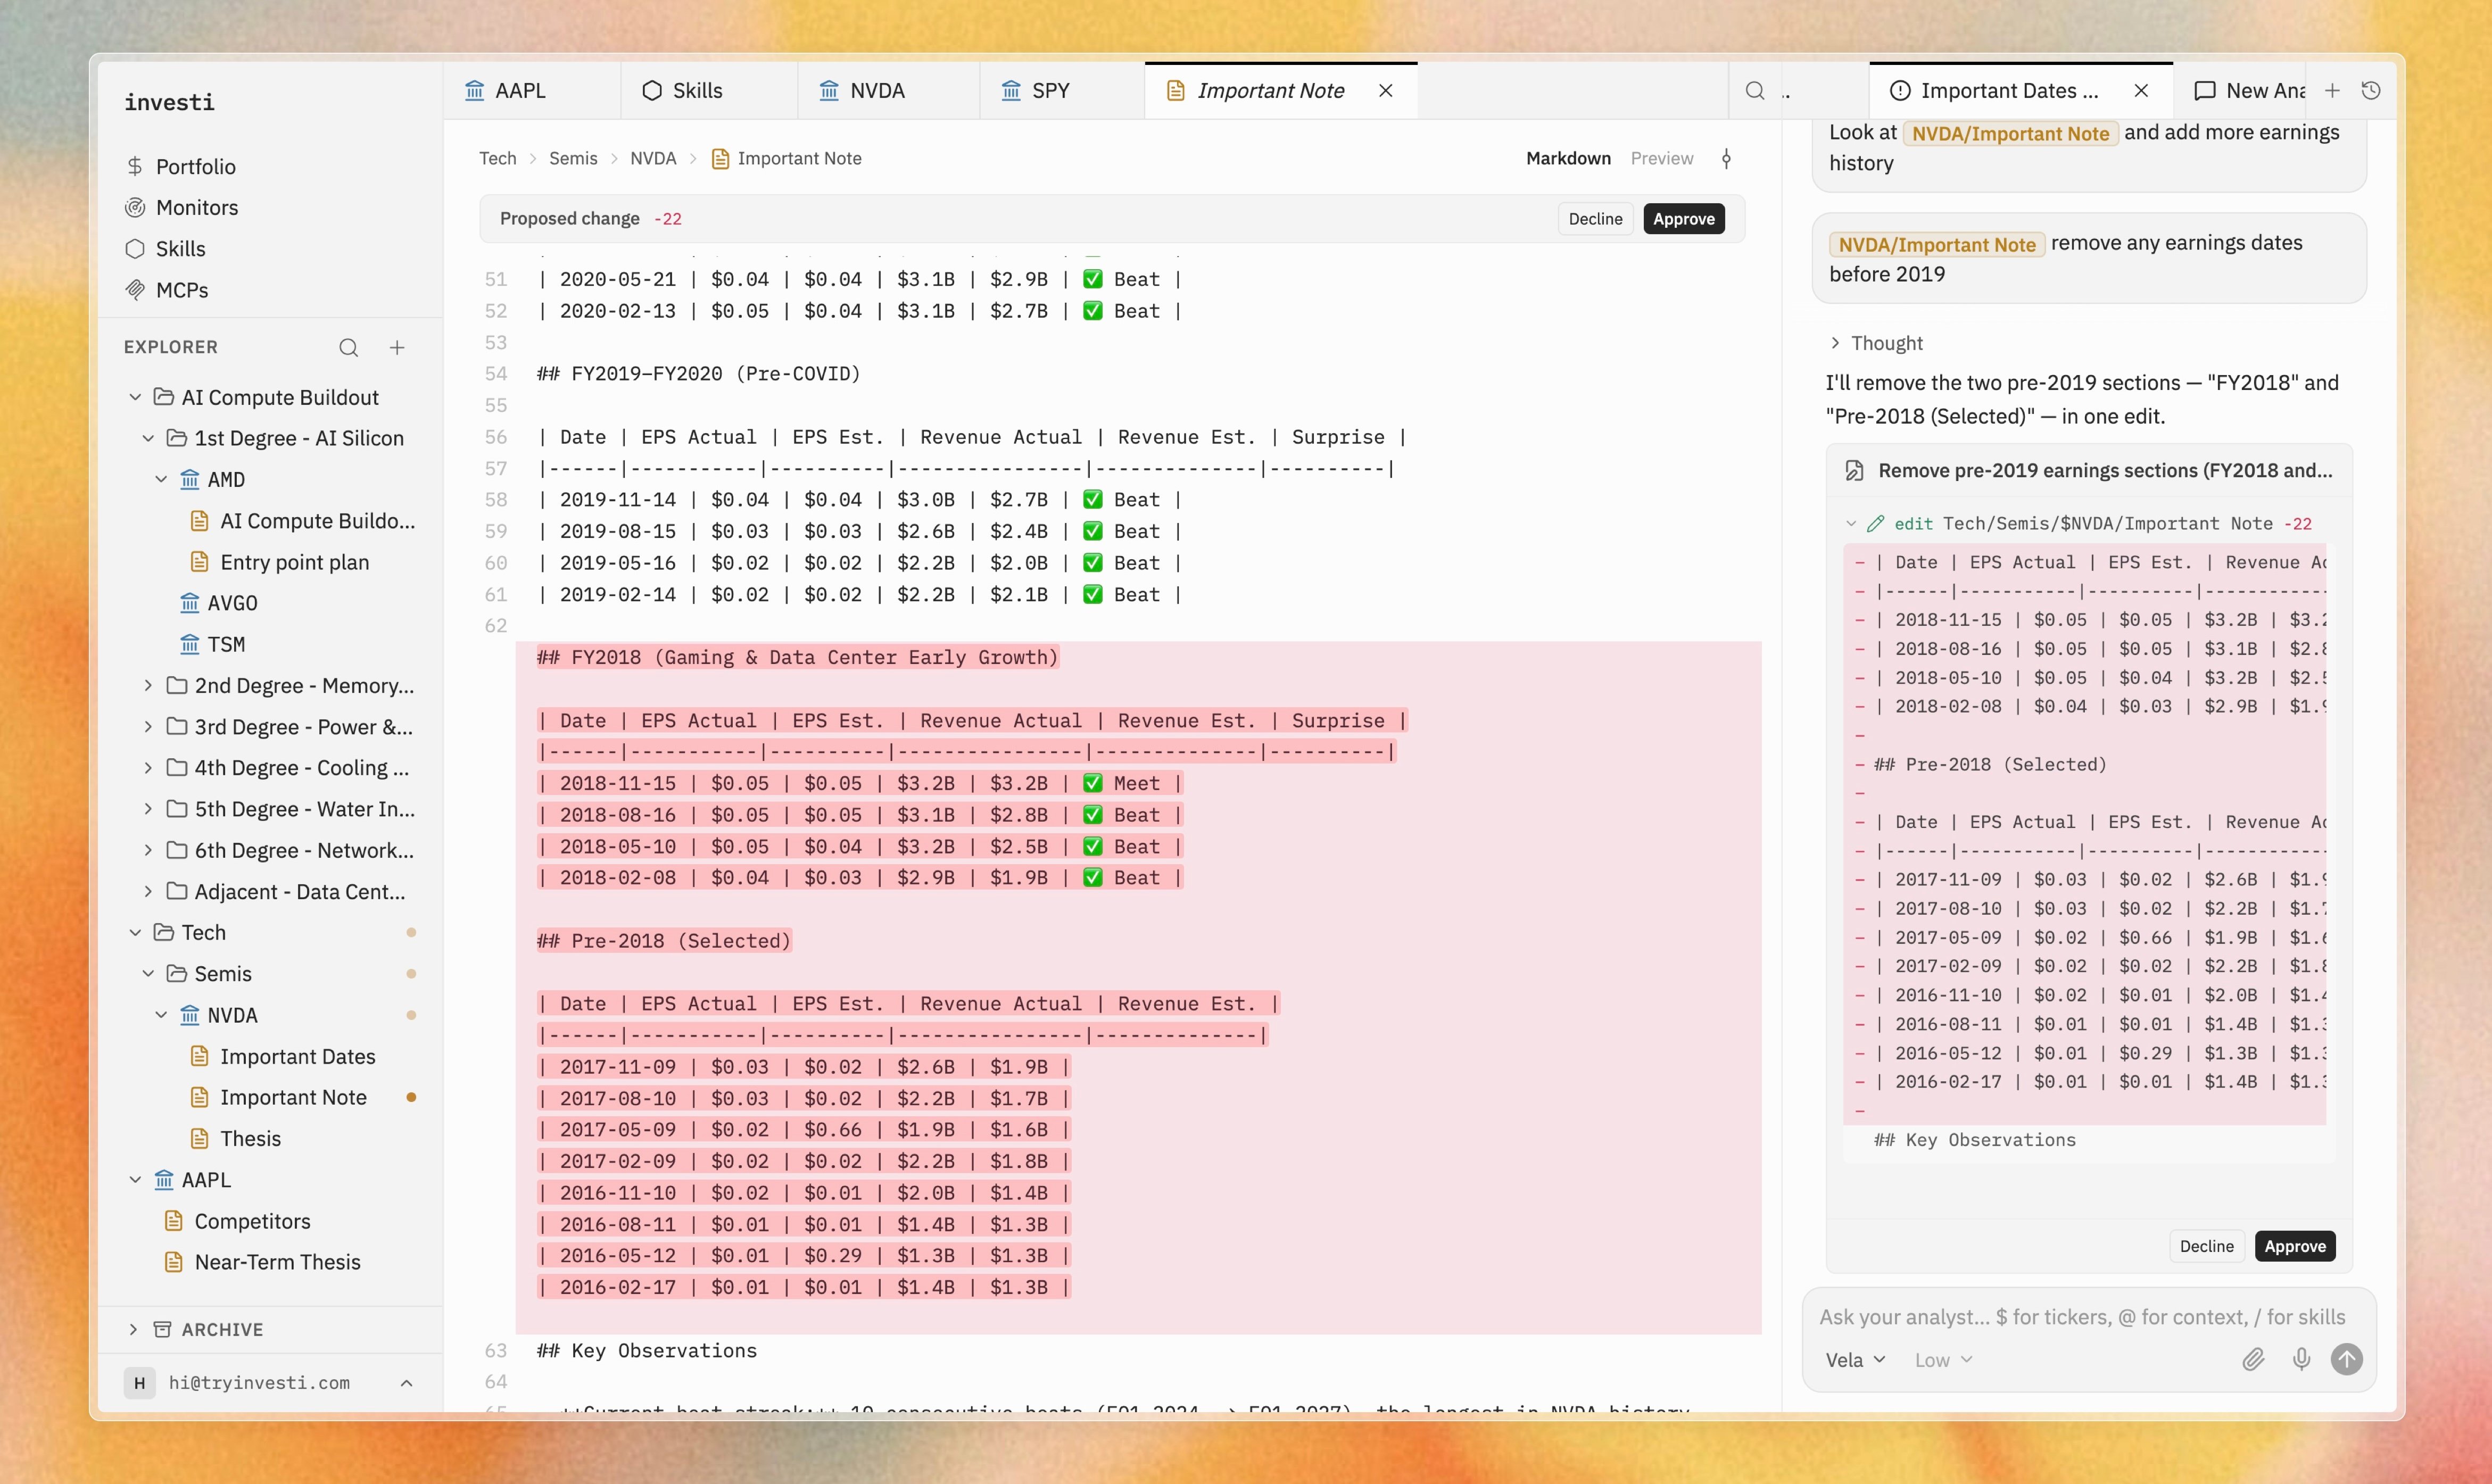The width and height of the screenshot is (2492, 1484).
Task: Start a new chat with plus icon
Action: click(2332, 91)
